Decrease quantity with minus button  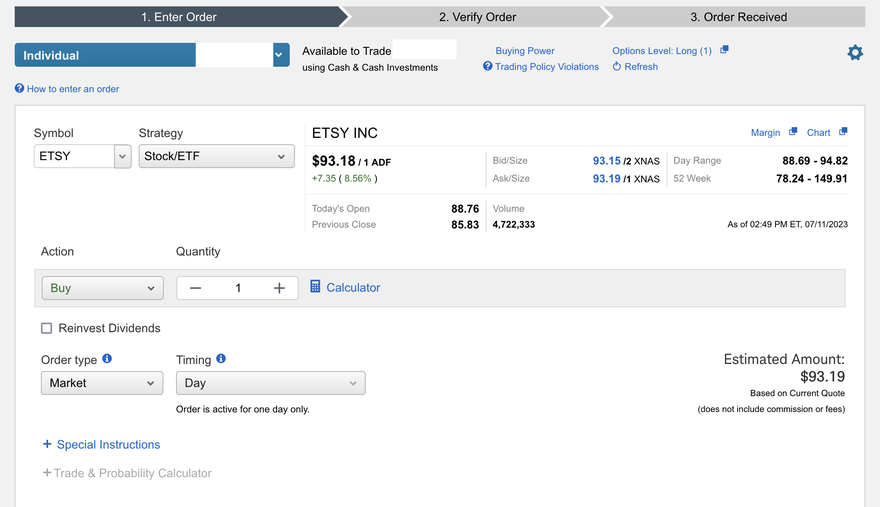tap(195, 288)
